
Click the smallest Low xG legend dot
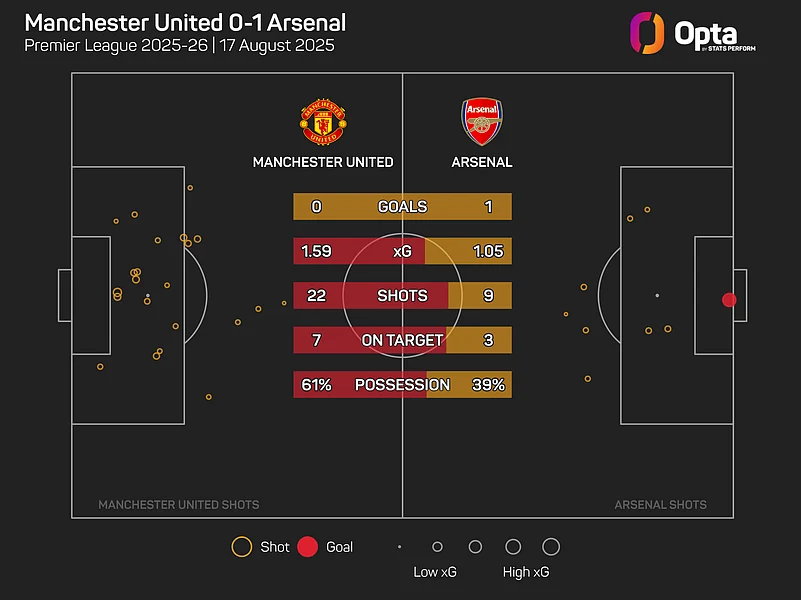click(399, 547)
